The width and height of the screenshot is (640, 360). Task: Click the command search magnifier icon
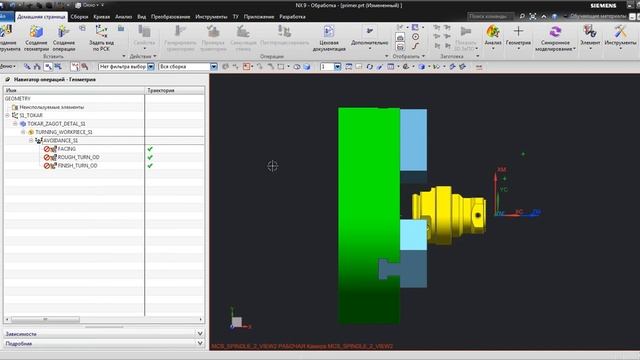click(522, 16)
